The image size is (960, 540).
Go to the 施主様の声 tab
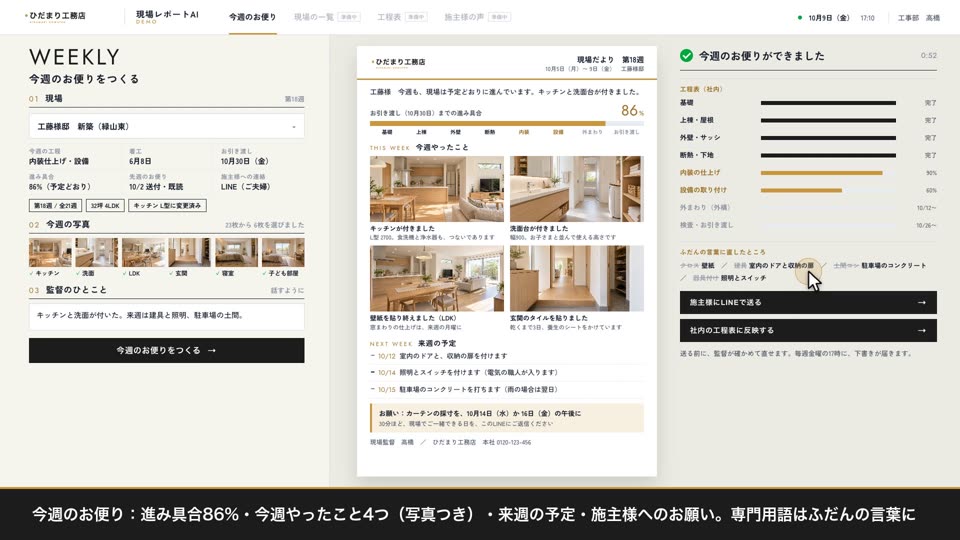point(478,17)
